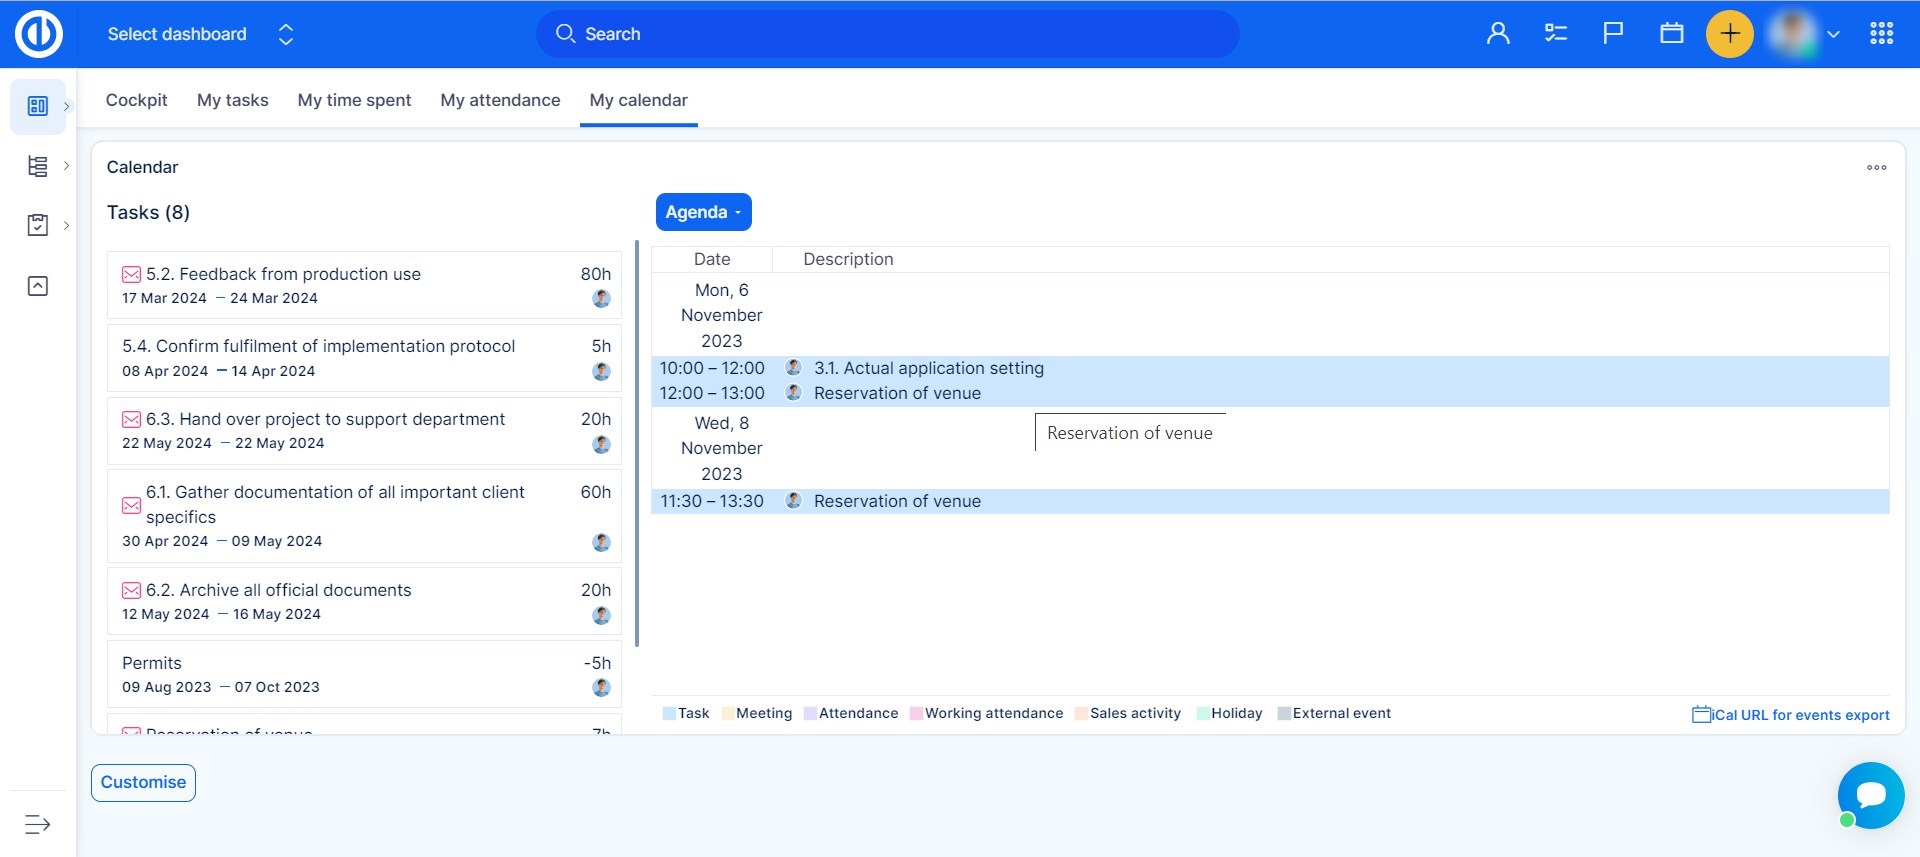Open the calendar icon in header
This screenshot has width=1920, height=857.
pos(1671,34)
